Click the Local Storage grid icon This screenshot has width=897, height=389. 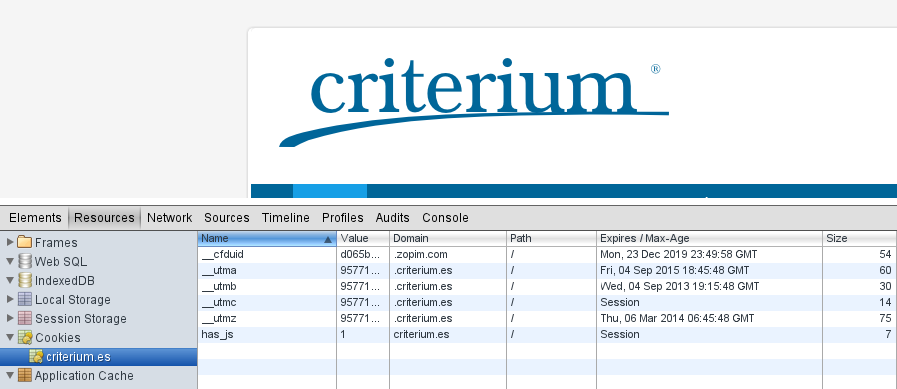coord(25,299)
